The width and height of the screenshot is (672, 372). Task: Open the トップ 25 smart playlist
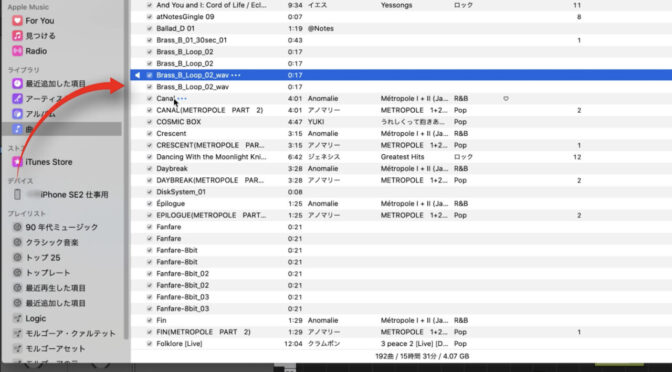[x=42, y=258]
